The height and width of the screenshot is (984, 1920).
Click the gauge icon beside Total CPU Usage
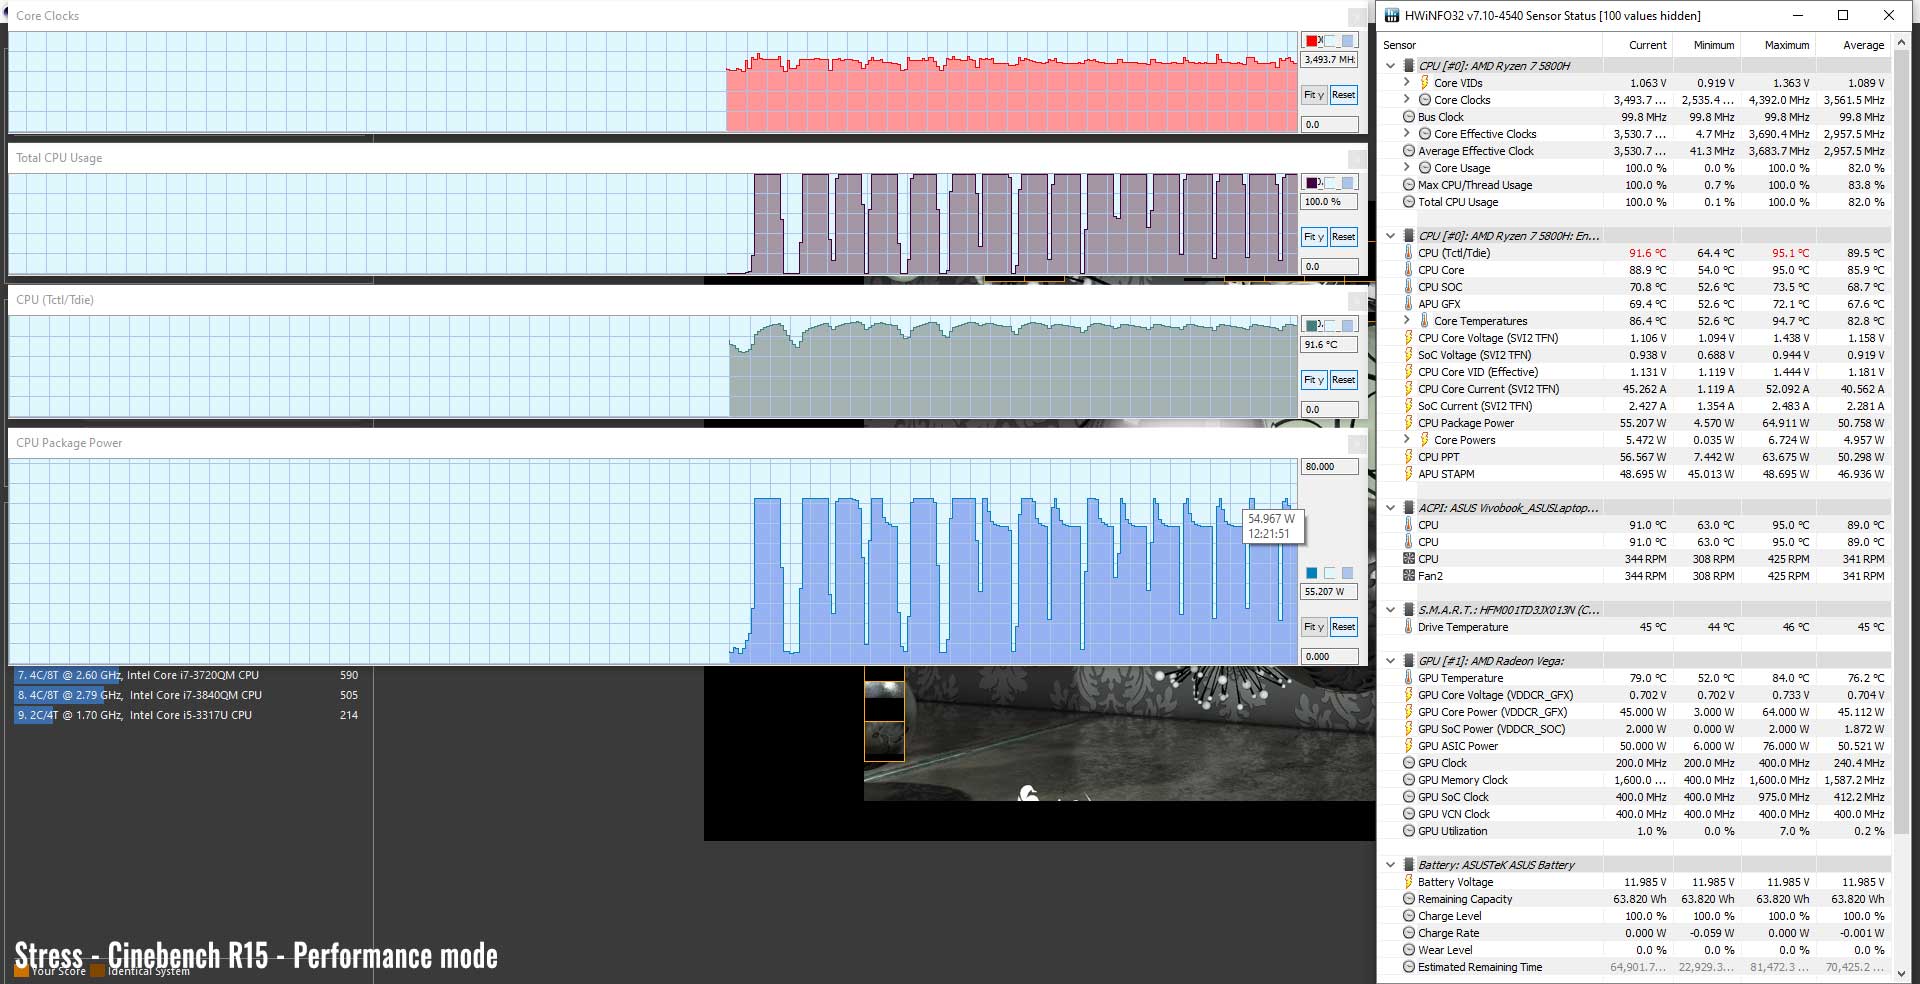click(x=1408, y=202)
